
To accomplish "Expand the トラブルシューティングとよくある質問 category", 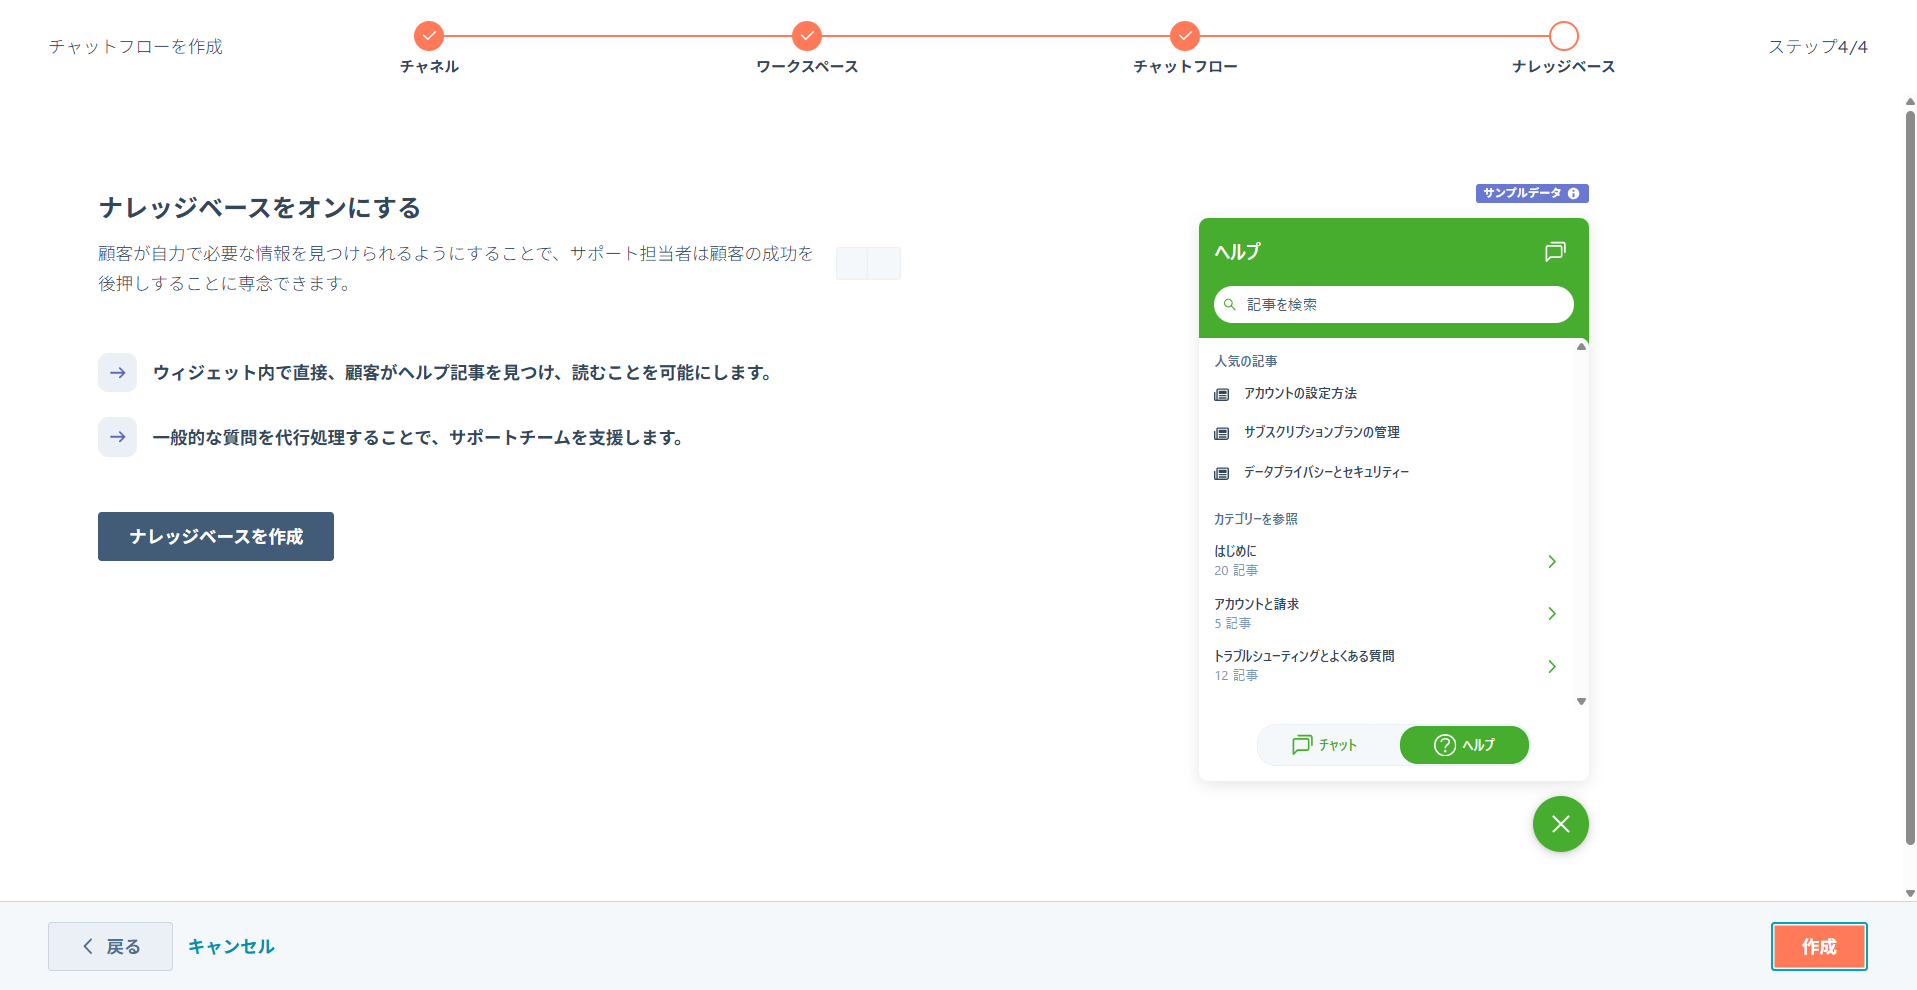I will [x=1551, y=666].
